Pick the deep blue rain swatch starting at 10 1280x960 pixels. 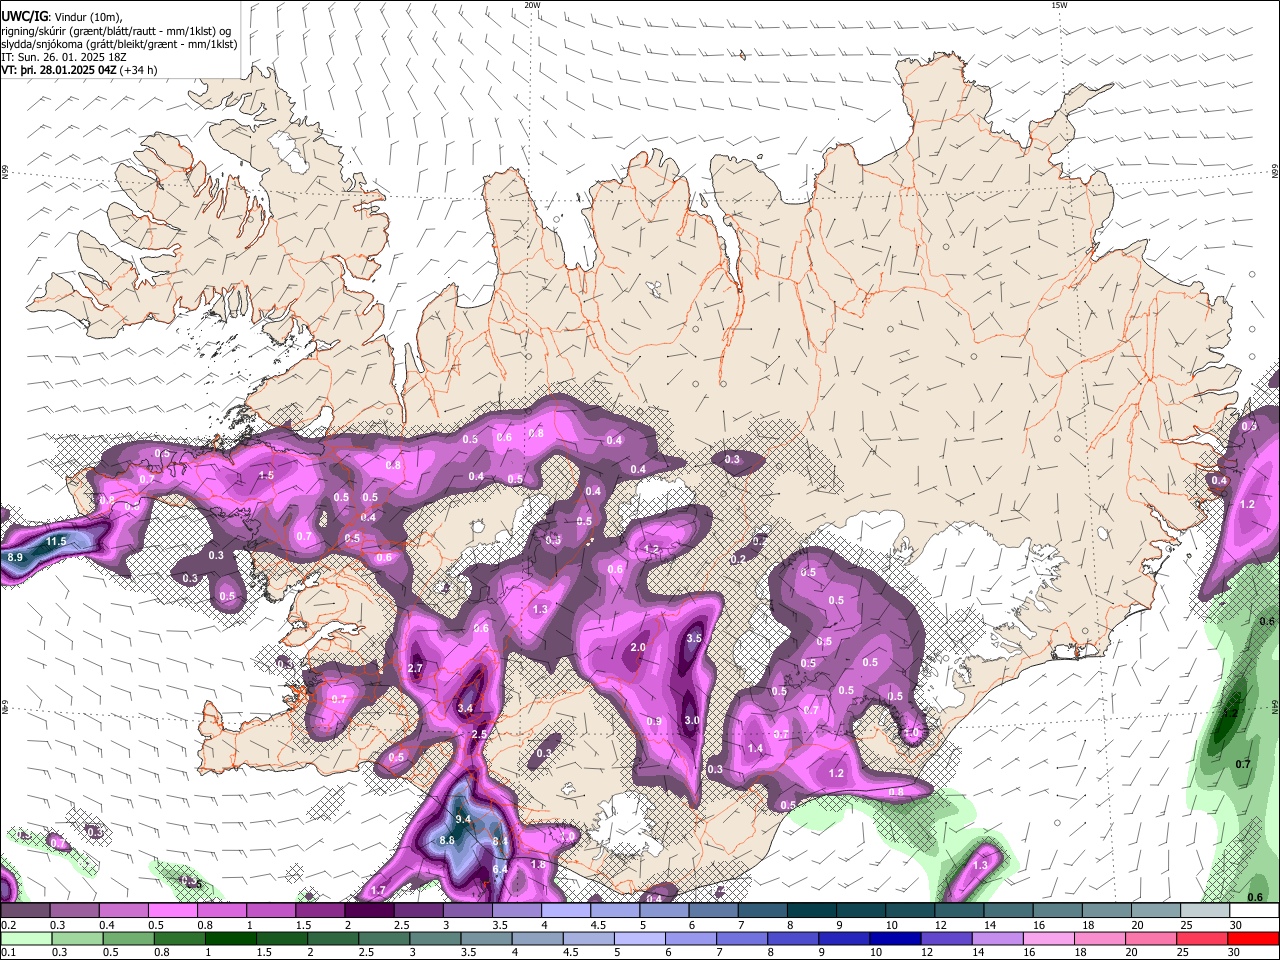(x=895, y=938)
